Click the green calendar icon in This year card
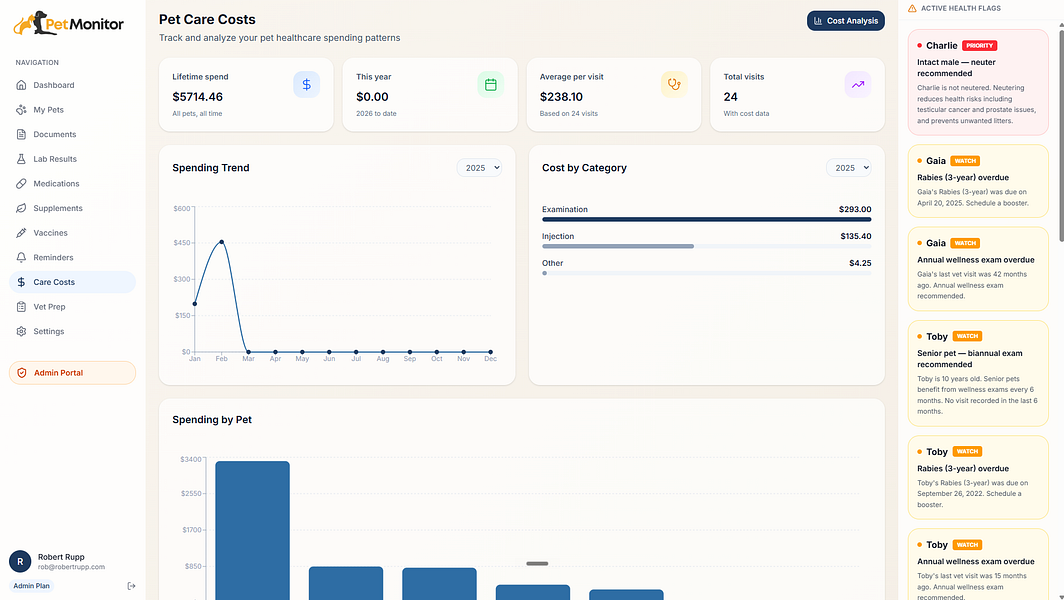The image size is (1064, 600). [491, 85]
